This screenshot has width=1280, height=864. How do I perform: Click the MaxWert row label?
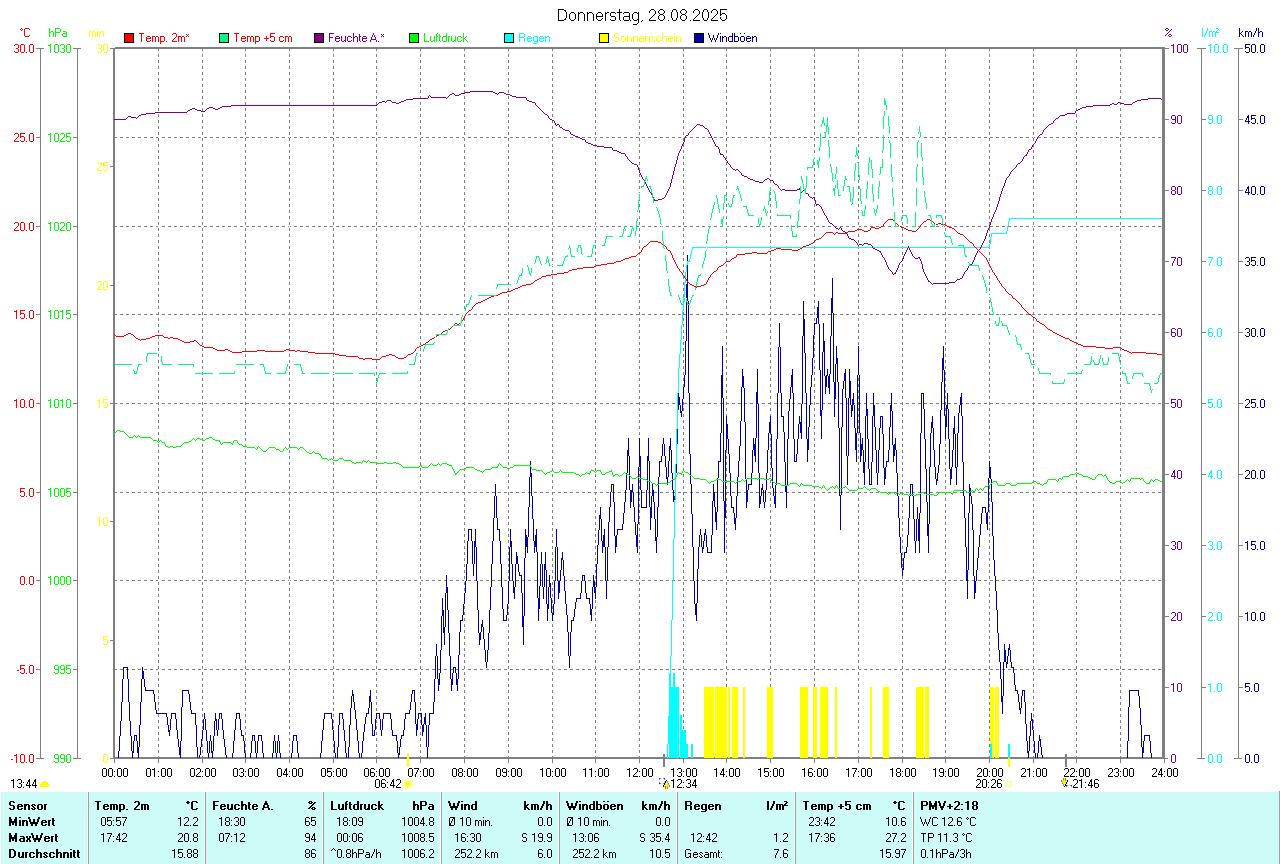point(34,838)
